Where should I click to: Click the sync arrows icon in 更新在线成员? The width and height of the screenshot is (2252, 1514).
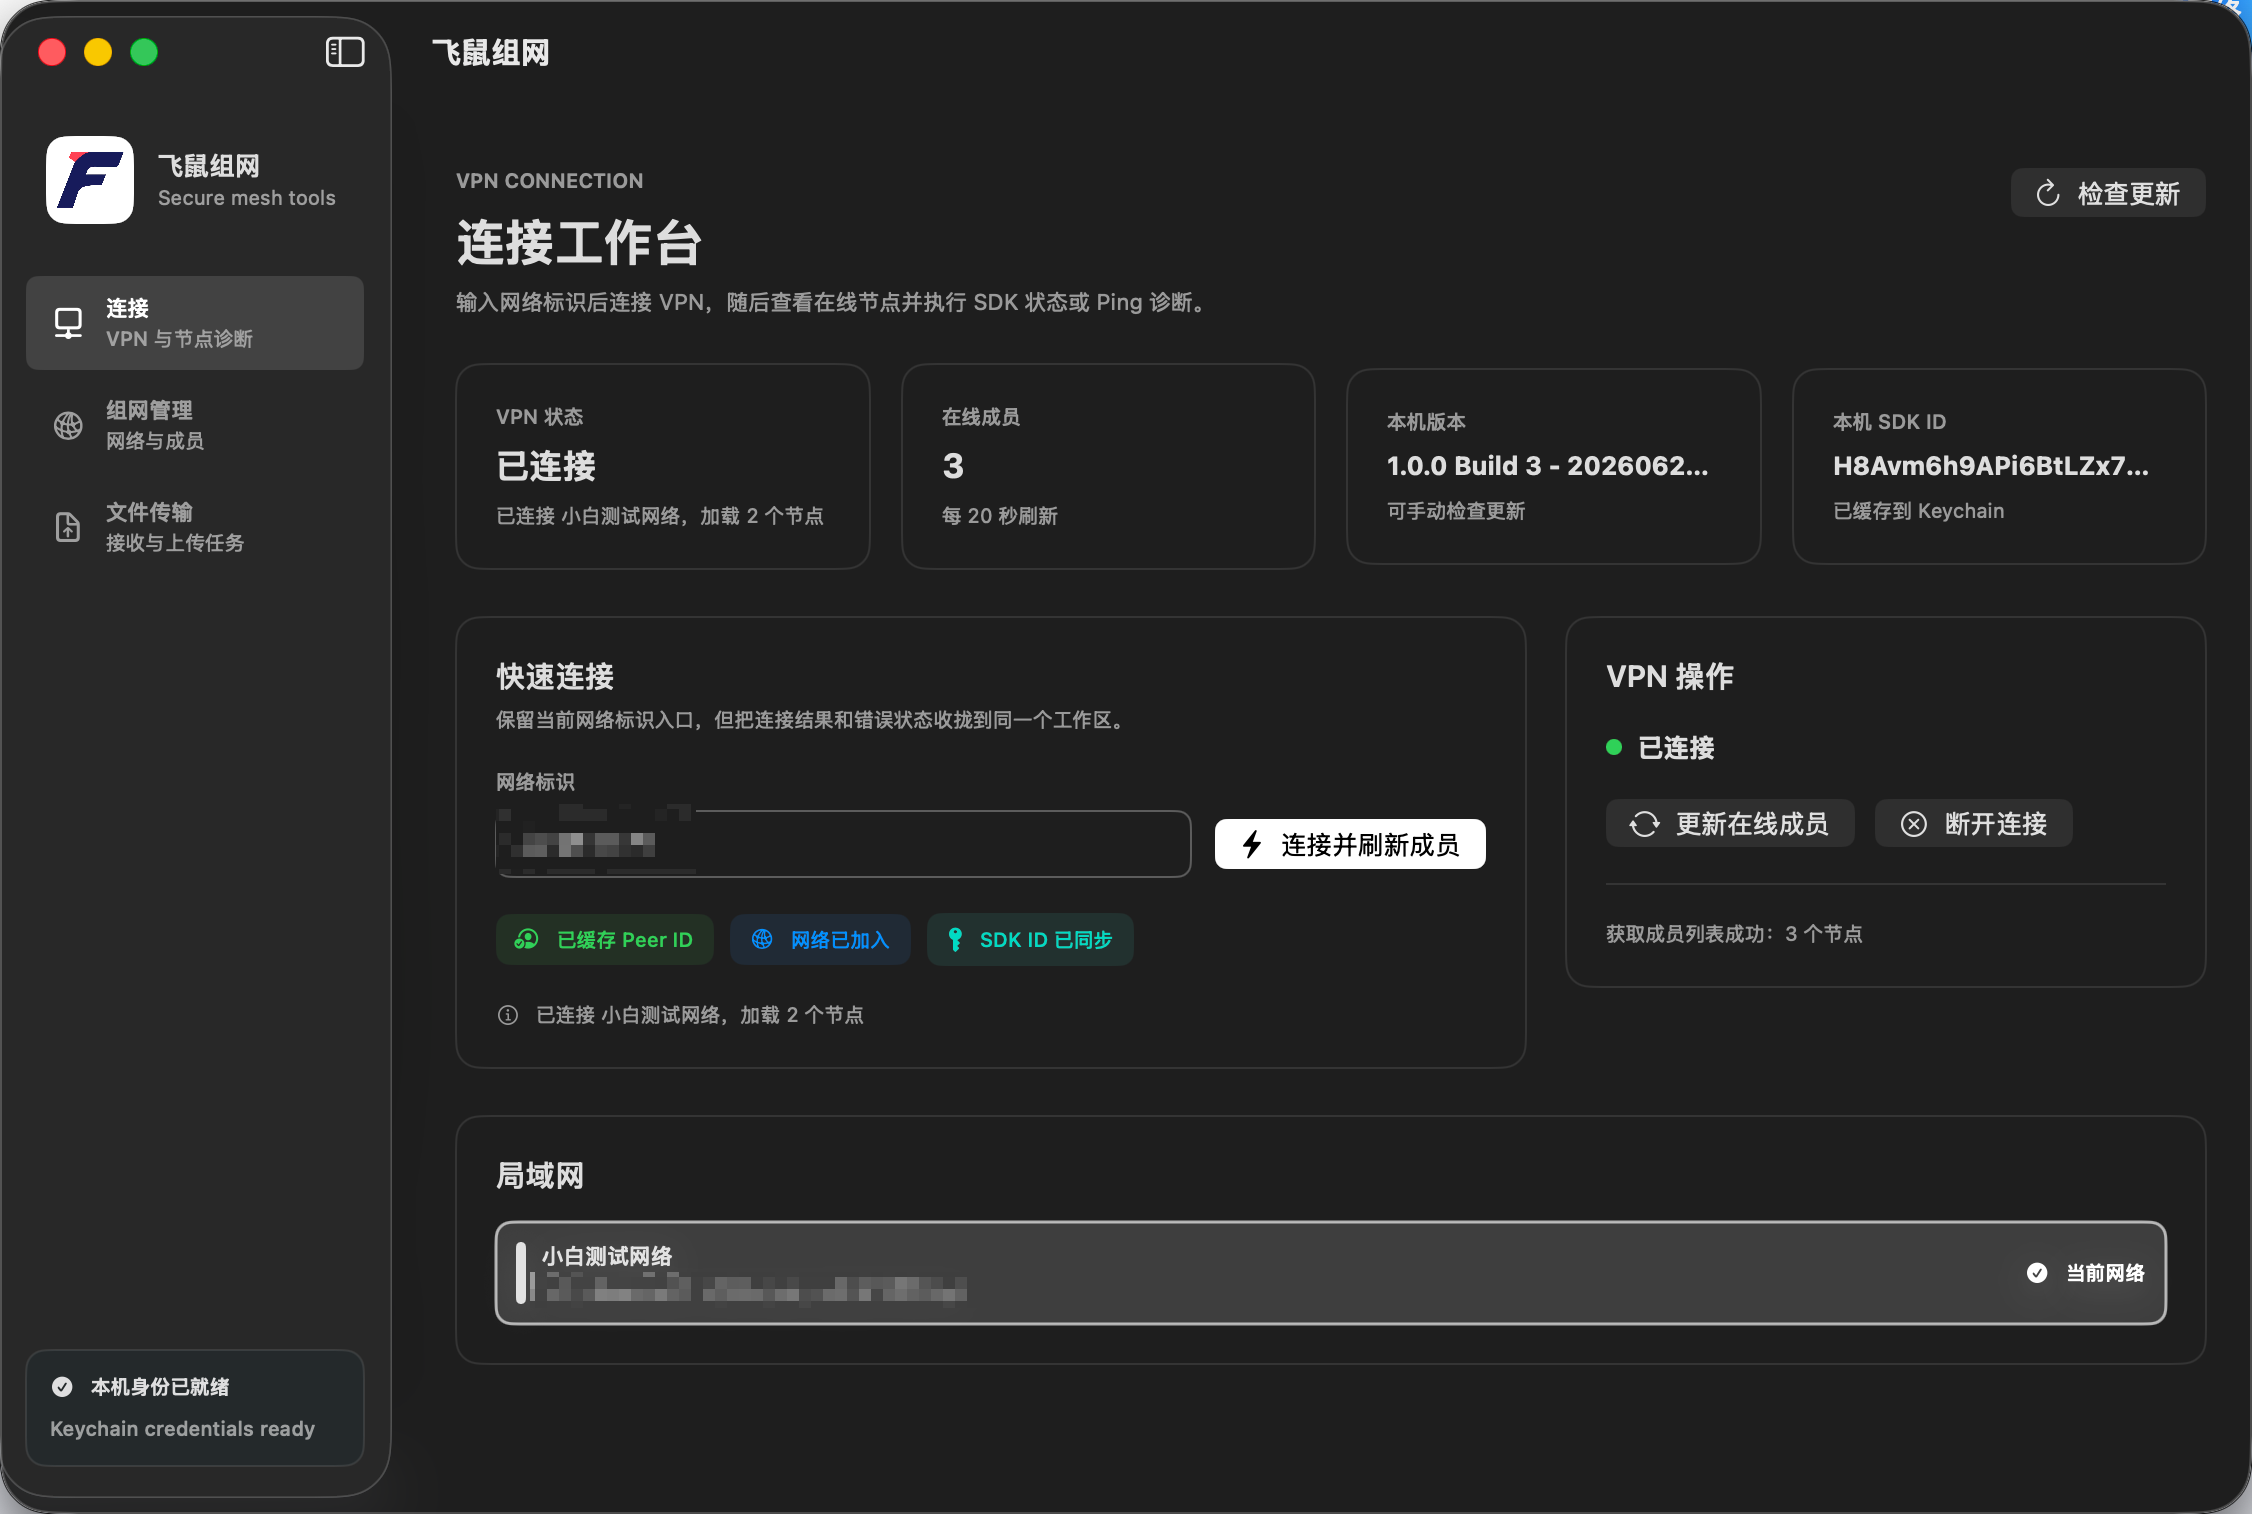pyautogui.click(x=1645, y=824)
